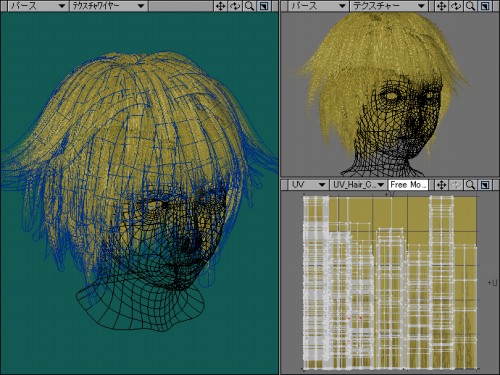Click the zoom magnifier of the UV viewport
The image size is (500, 375).
(470, 185)
